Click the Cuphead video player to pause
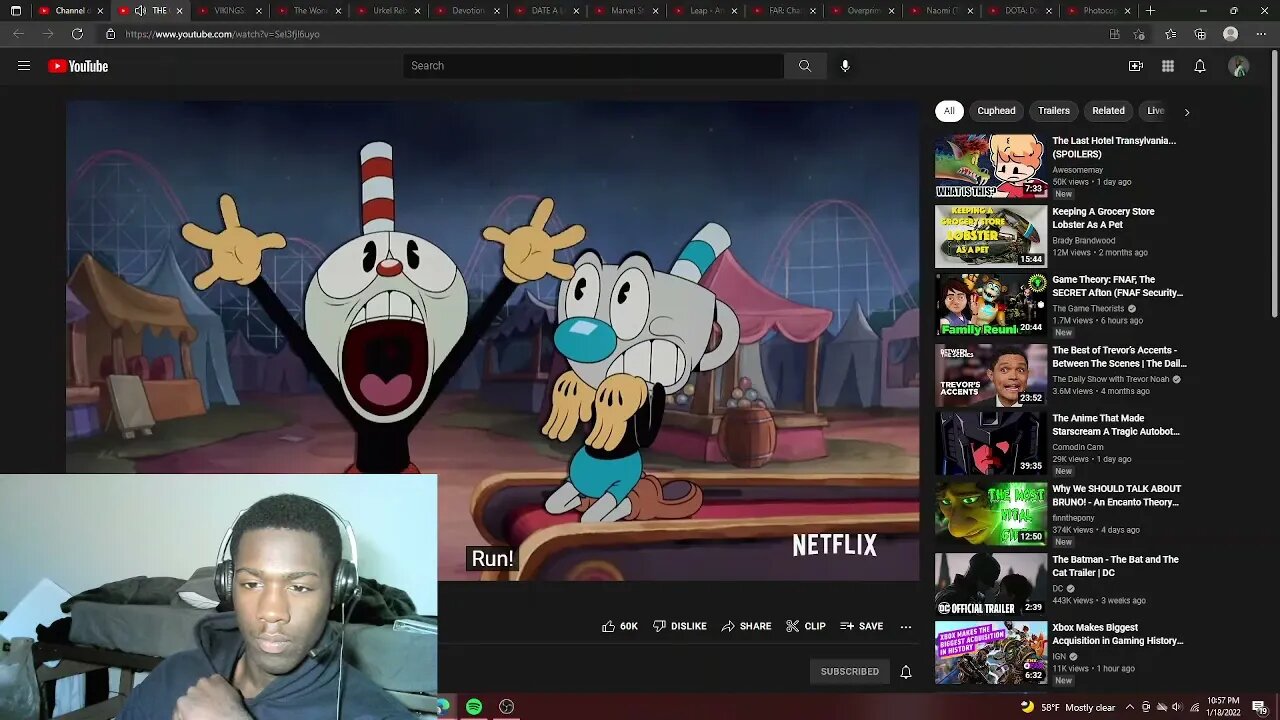The width and height of the screenshot is (1280, 720). pyautogui.click(x=493, y=340)
